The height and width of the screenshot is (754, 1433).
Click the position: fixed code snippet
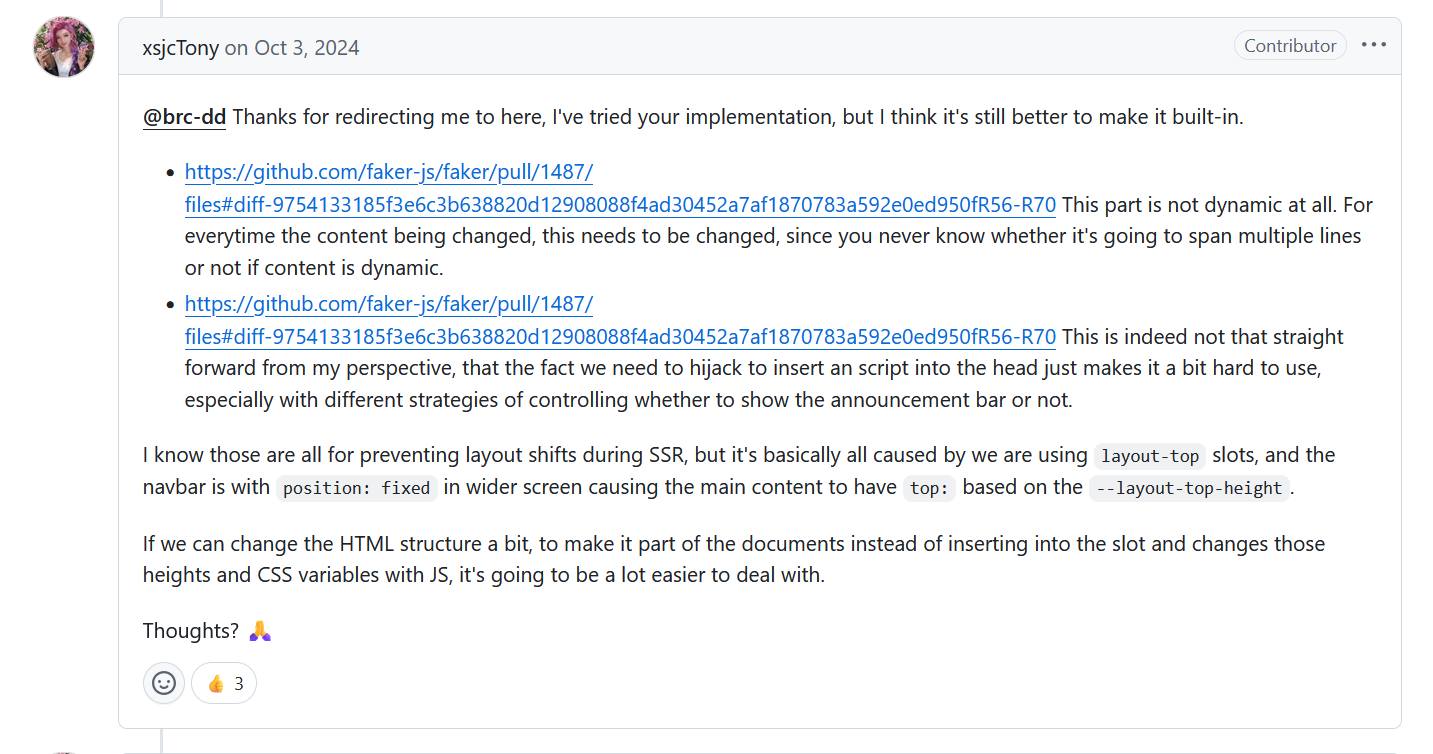tap(356, 488)
